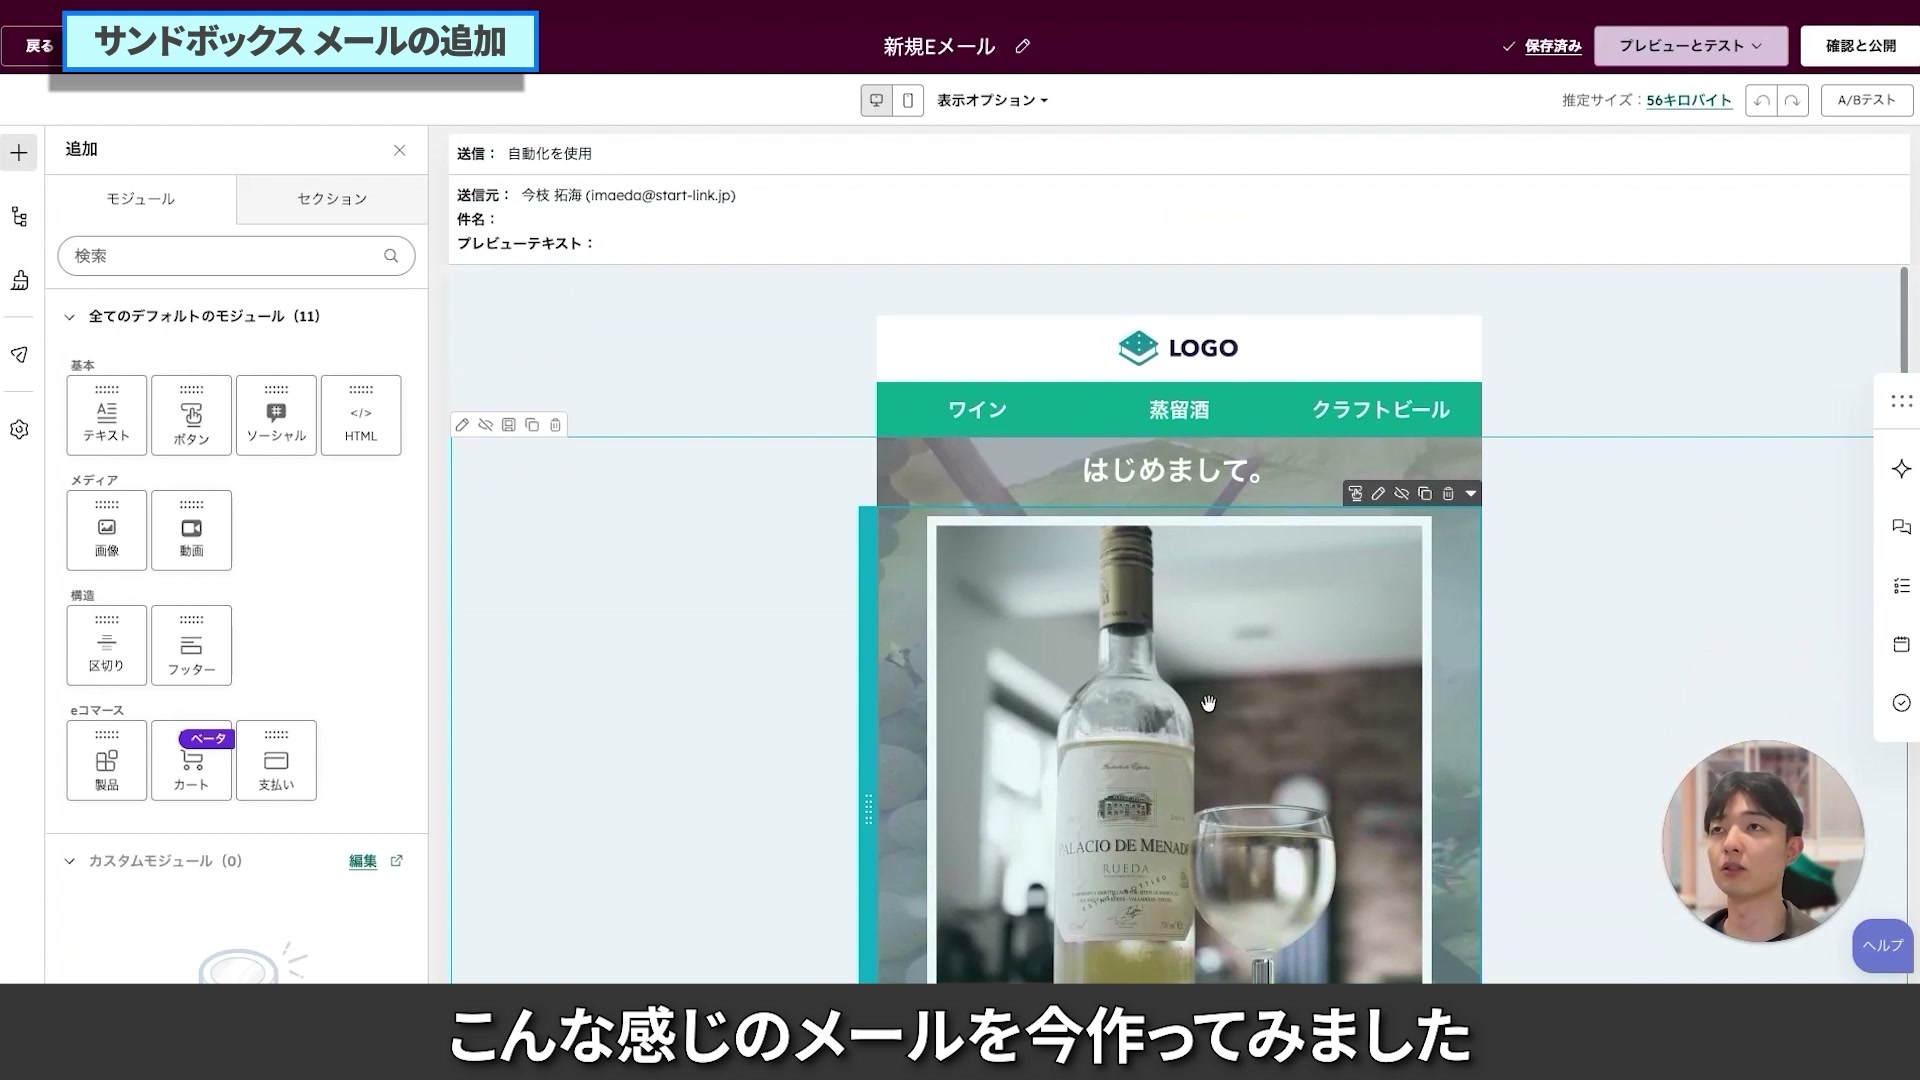Select the カート beta commerce module
This screenshot has width=1920, height=1080.
point(191,761)
